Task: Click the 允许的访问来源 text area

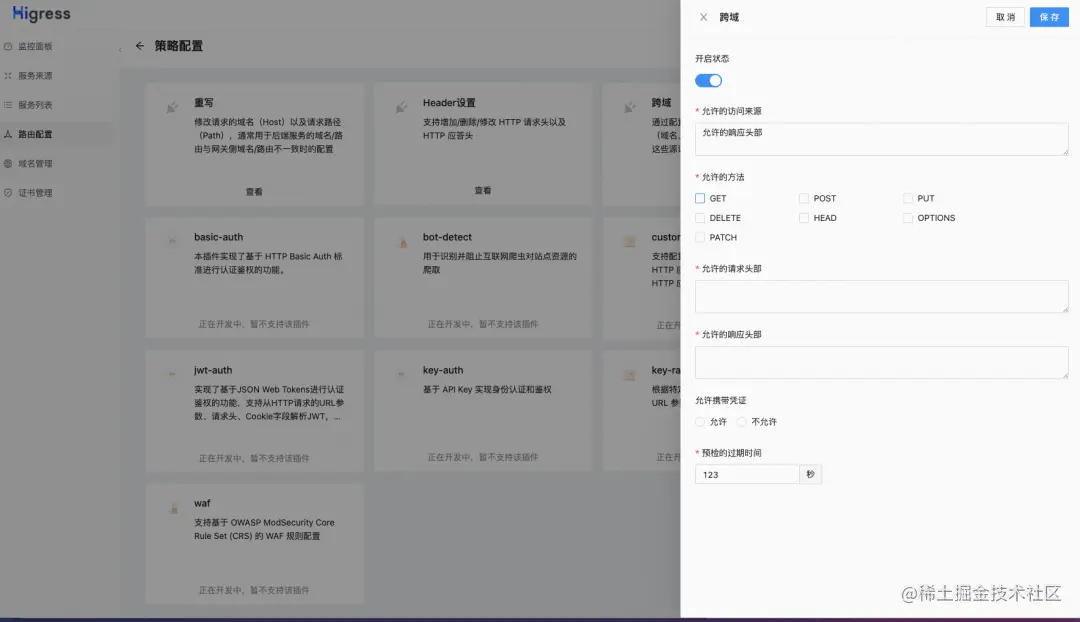Action: tap(882, 139)
